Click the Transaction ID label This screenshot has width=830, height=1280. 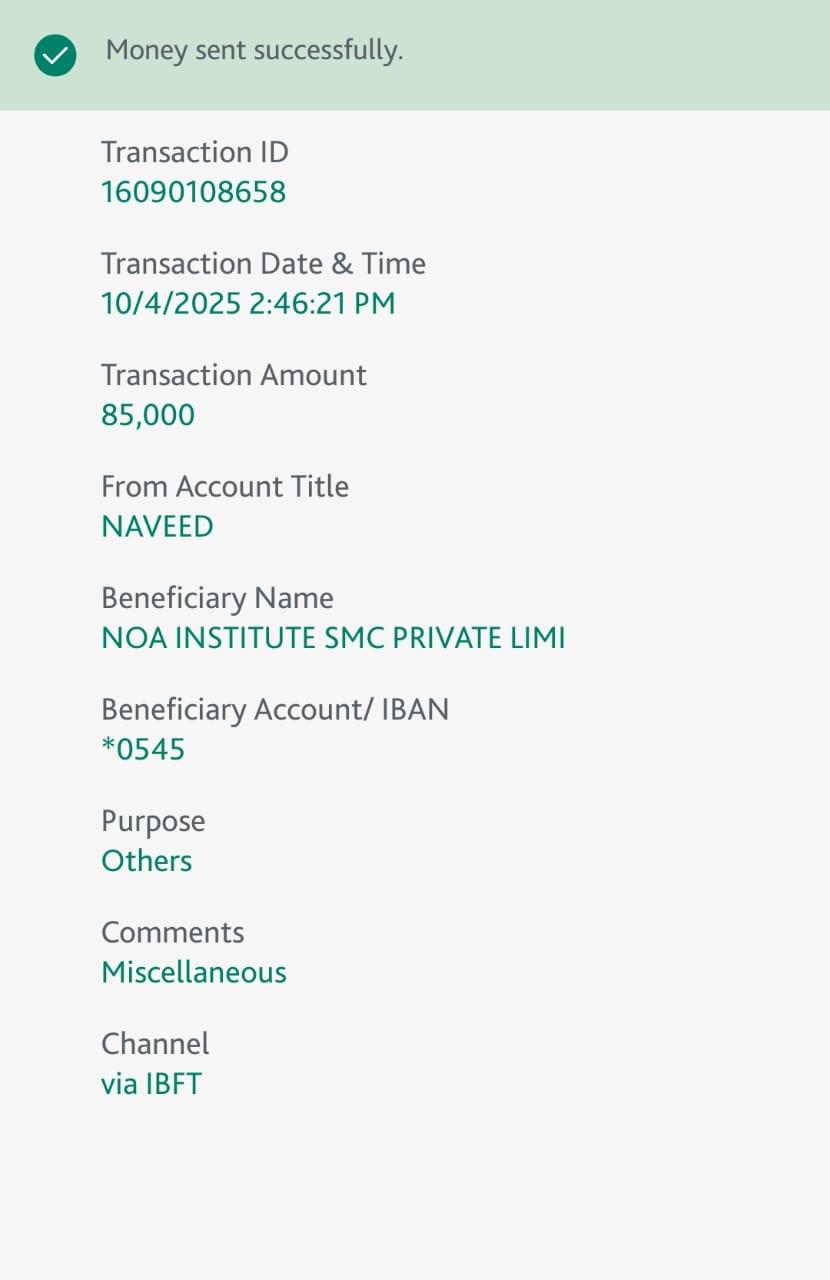[x=194, y=152]
